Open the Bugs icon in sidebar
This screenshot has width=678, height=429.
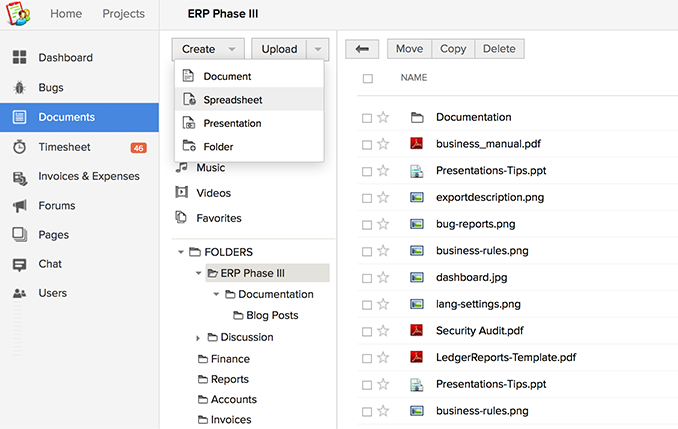19,88
